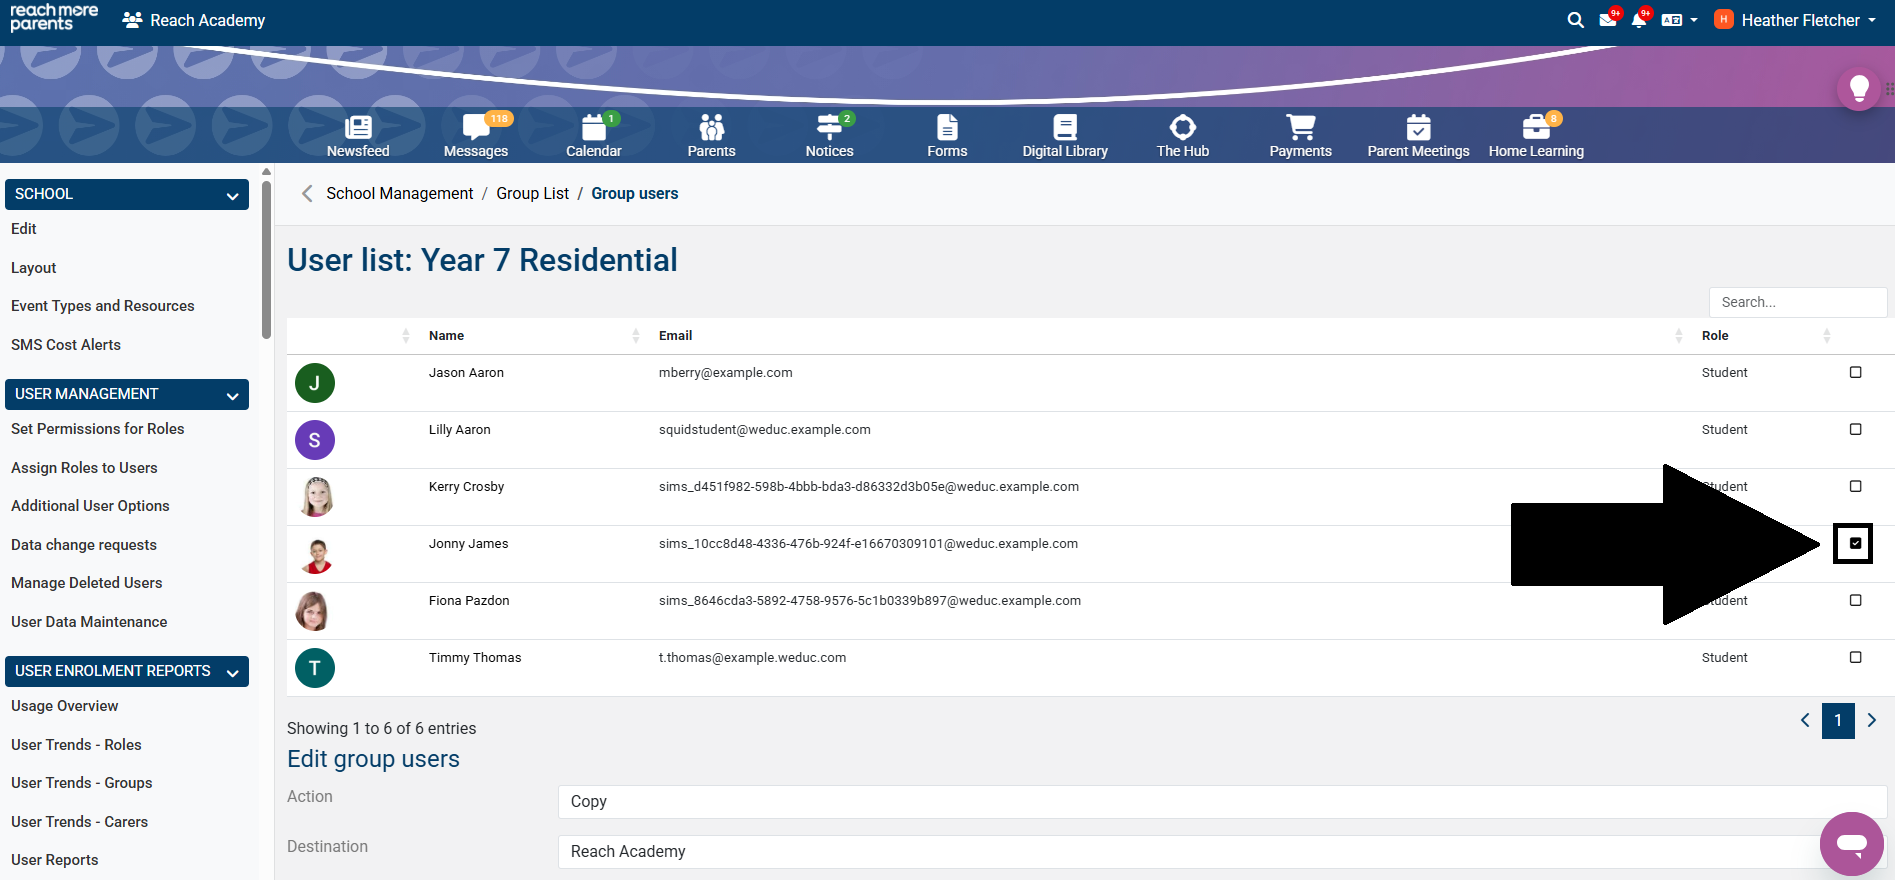Tick the checkbox for Timmy Thomas
Image resolution: width=1895 pixels, height=880 pixels.
click(x=1855, y=657)
